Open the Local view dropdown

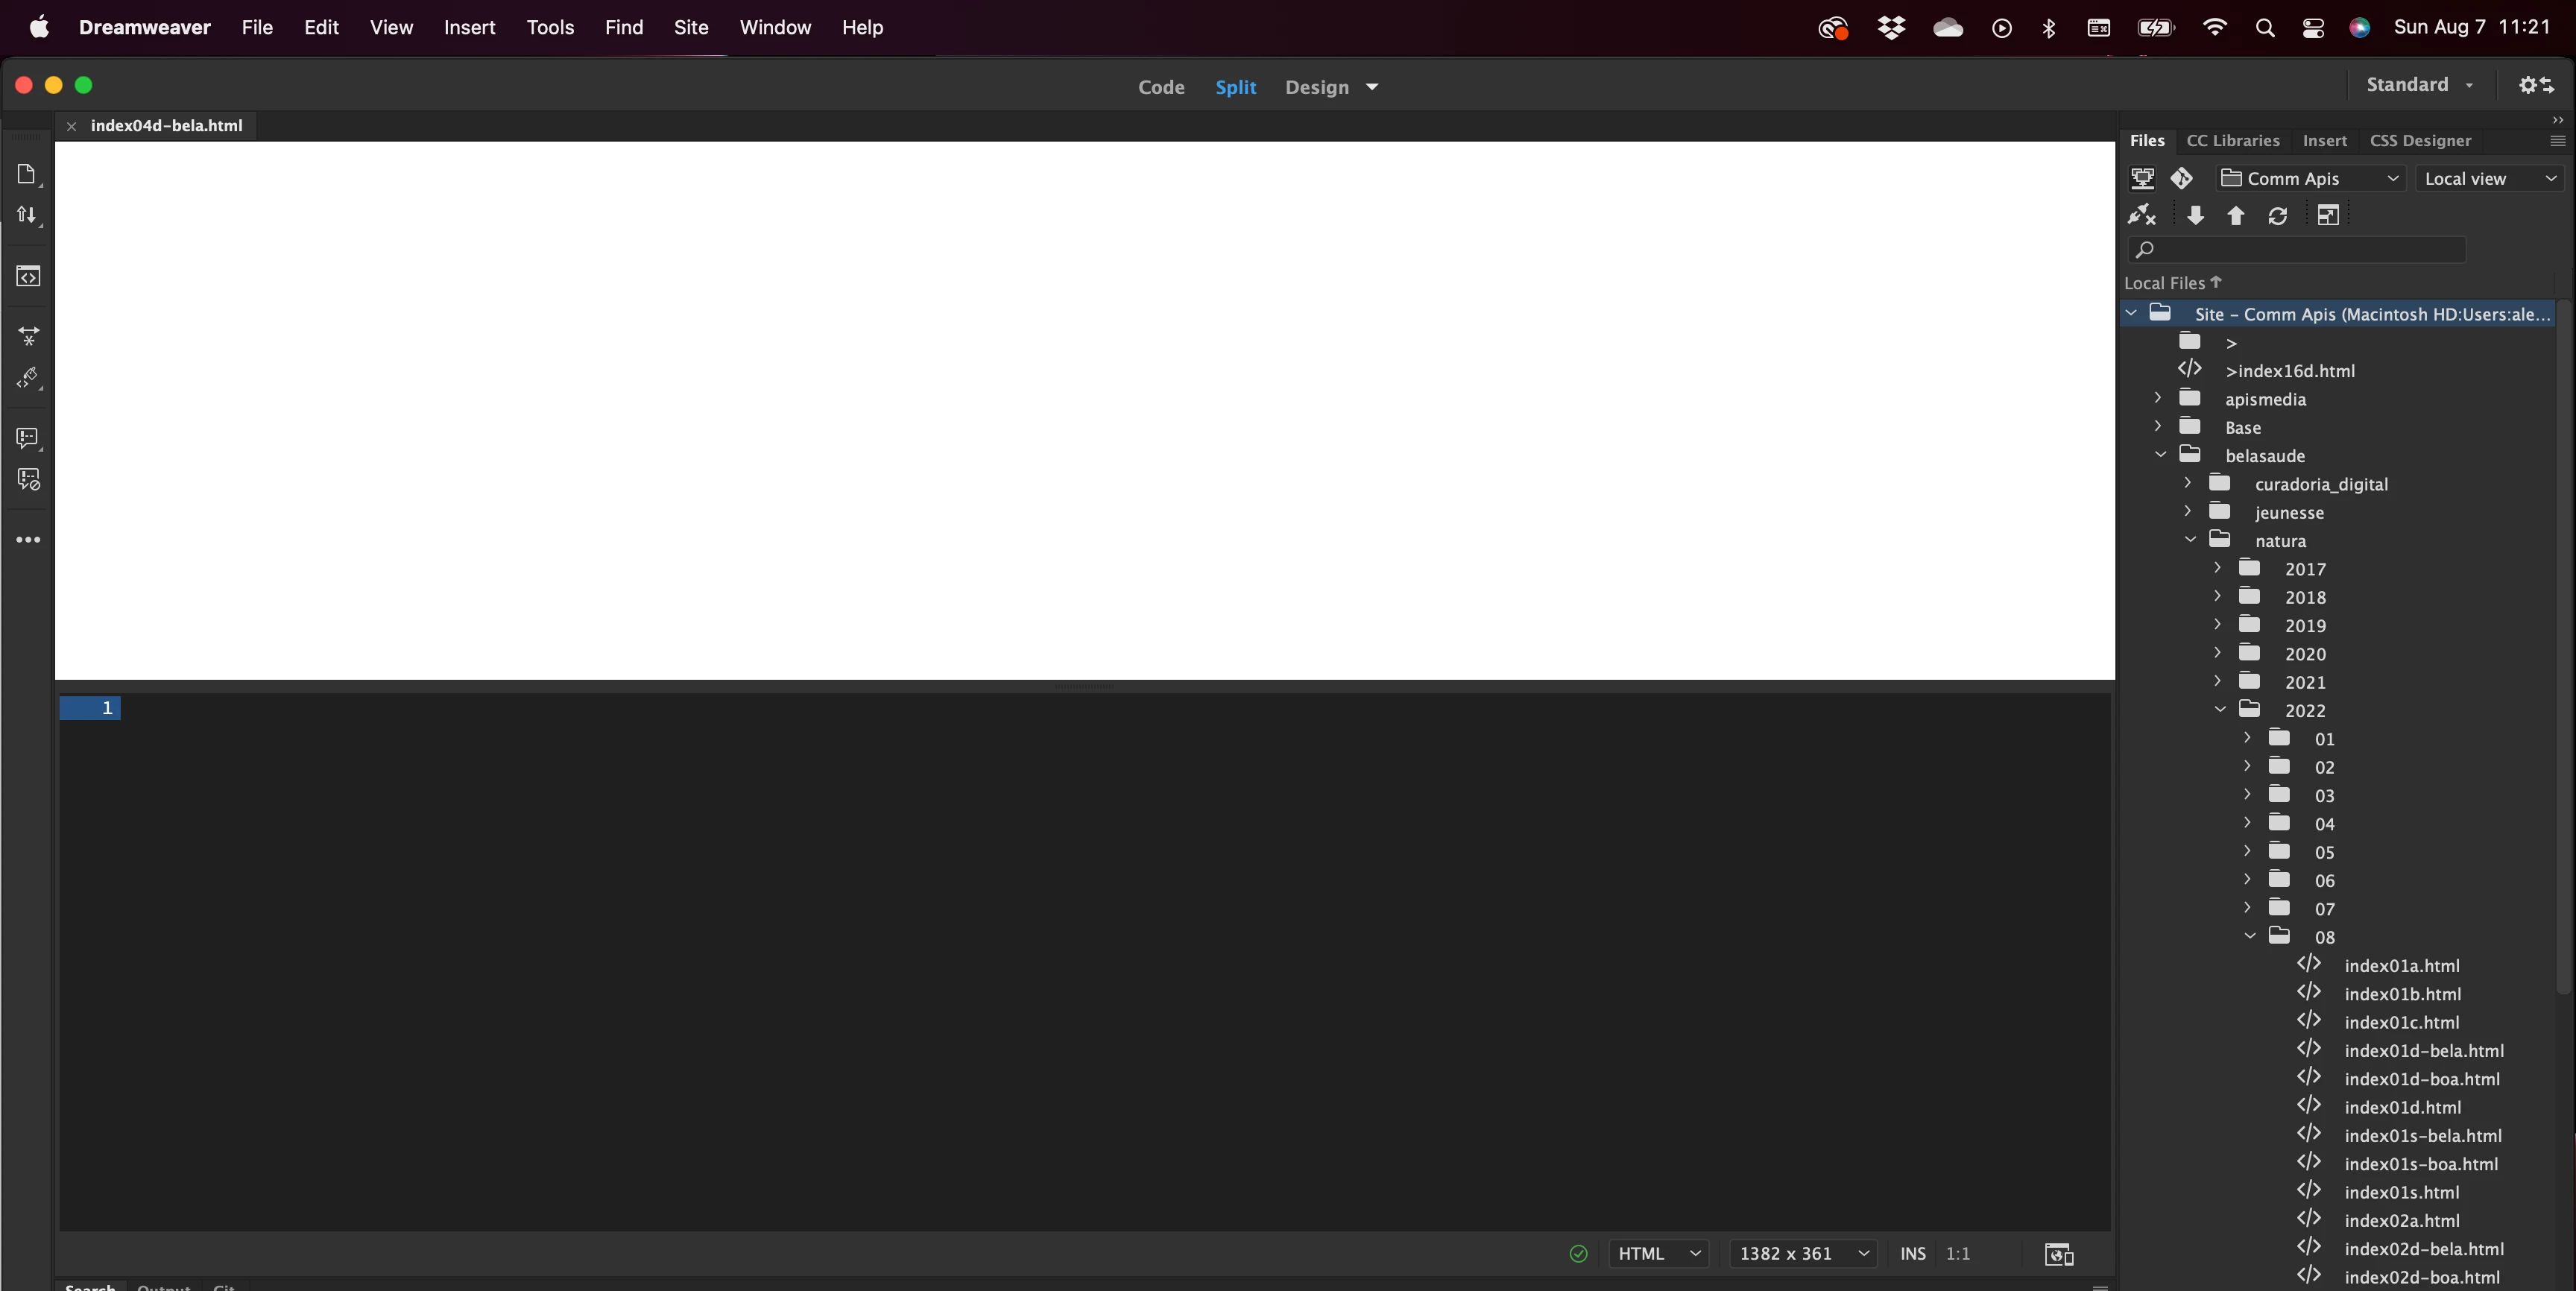click(2489, 179)
